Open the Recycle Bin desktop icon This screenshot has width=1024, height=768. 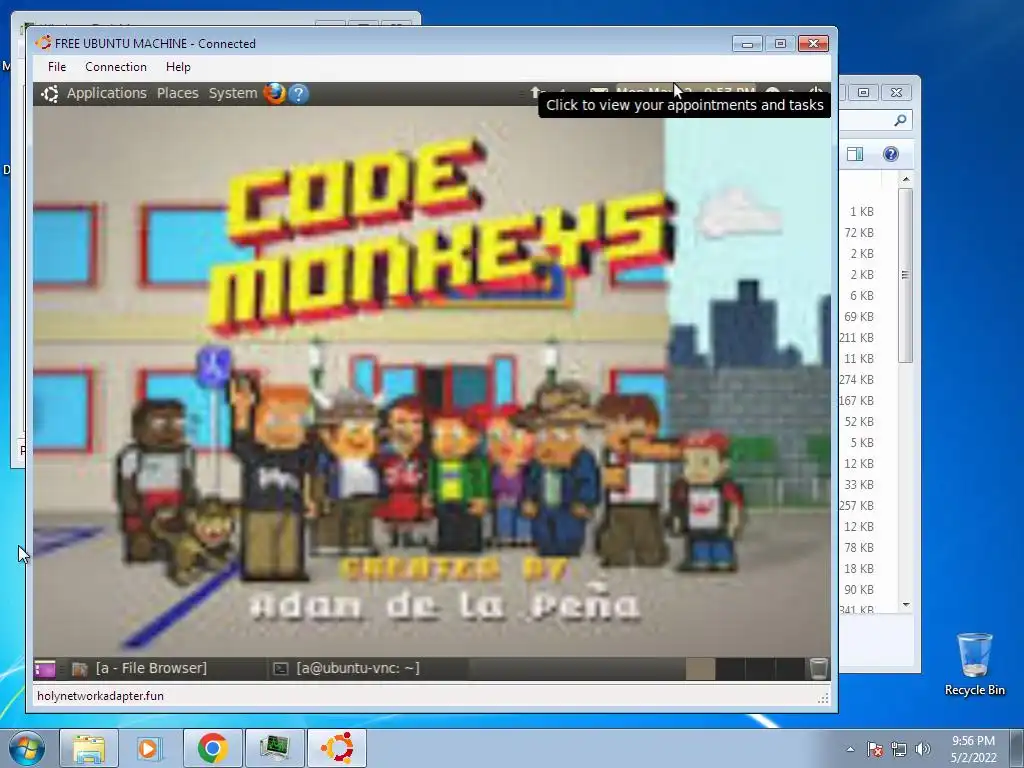pyautogui.click(x=974, y=664)
